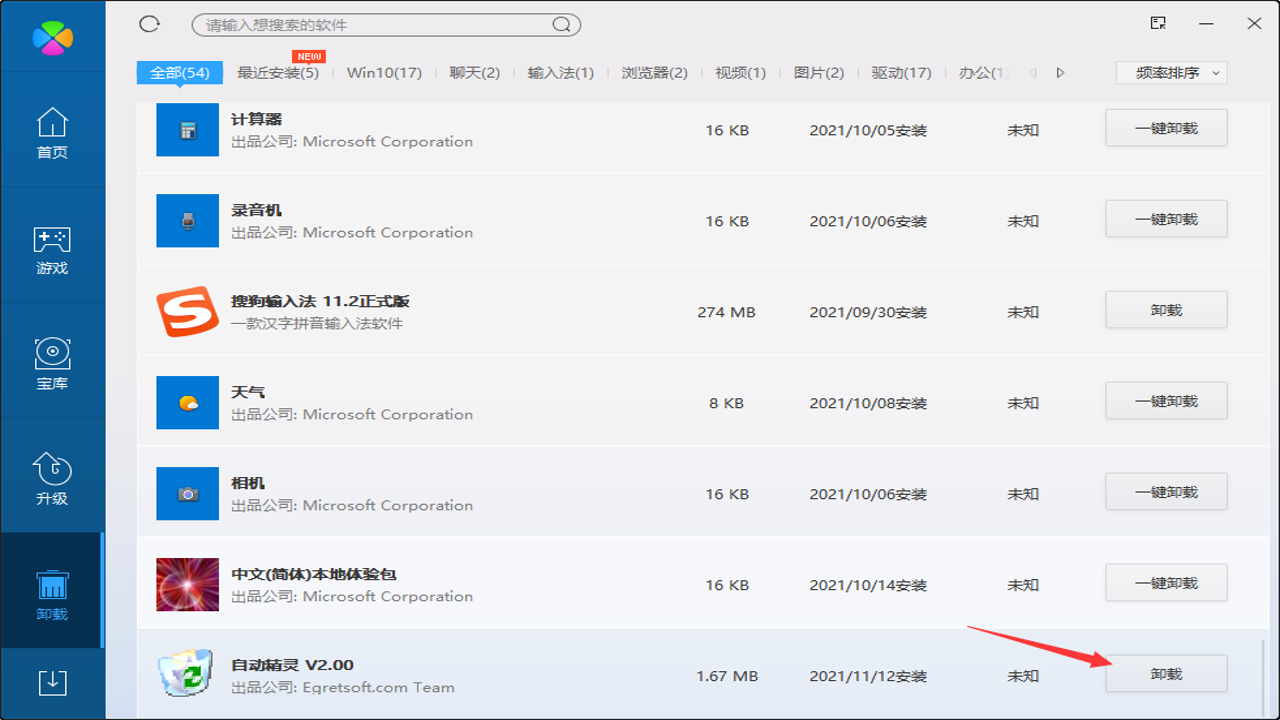
Task: Click the 中文(简体)本地体验包 icon
Action: pos(187,585)
